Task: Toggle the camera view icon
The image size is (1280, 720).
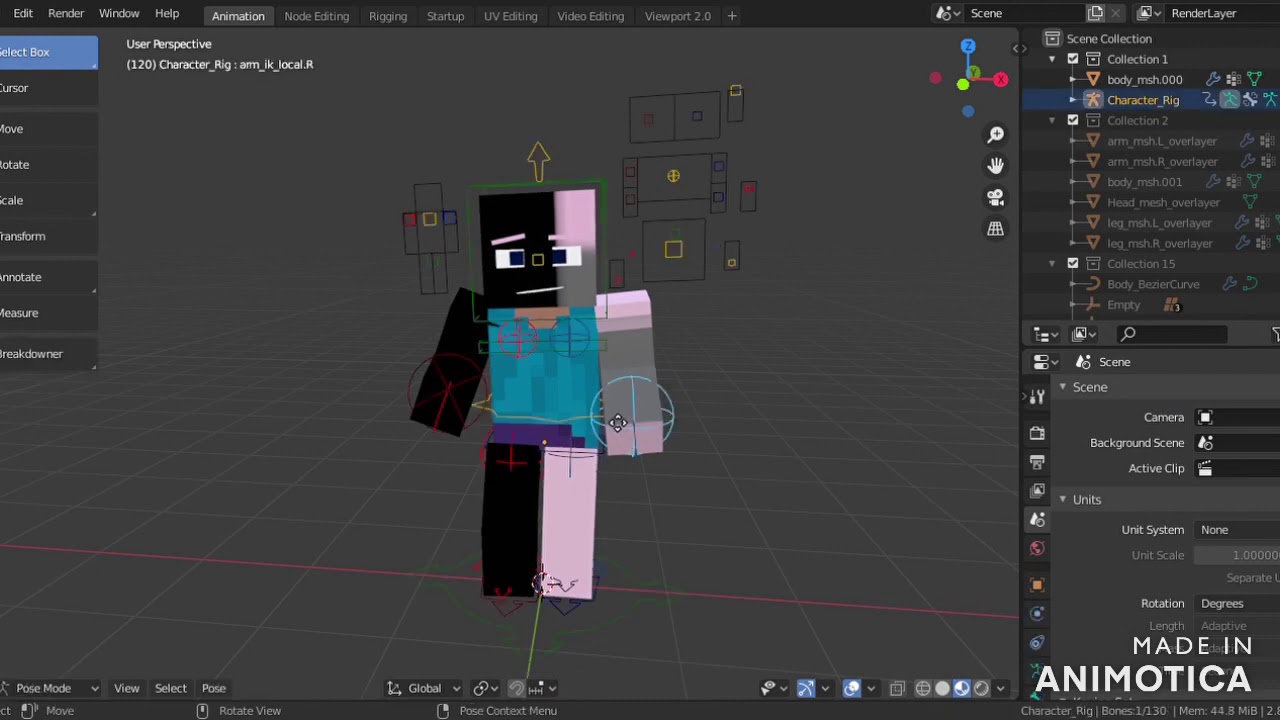Action: pyautogui.click(x=995, y=197)
